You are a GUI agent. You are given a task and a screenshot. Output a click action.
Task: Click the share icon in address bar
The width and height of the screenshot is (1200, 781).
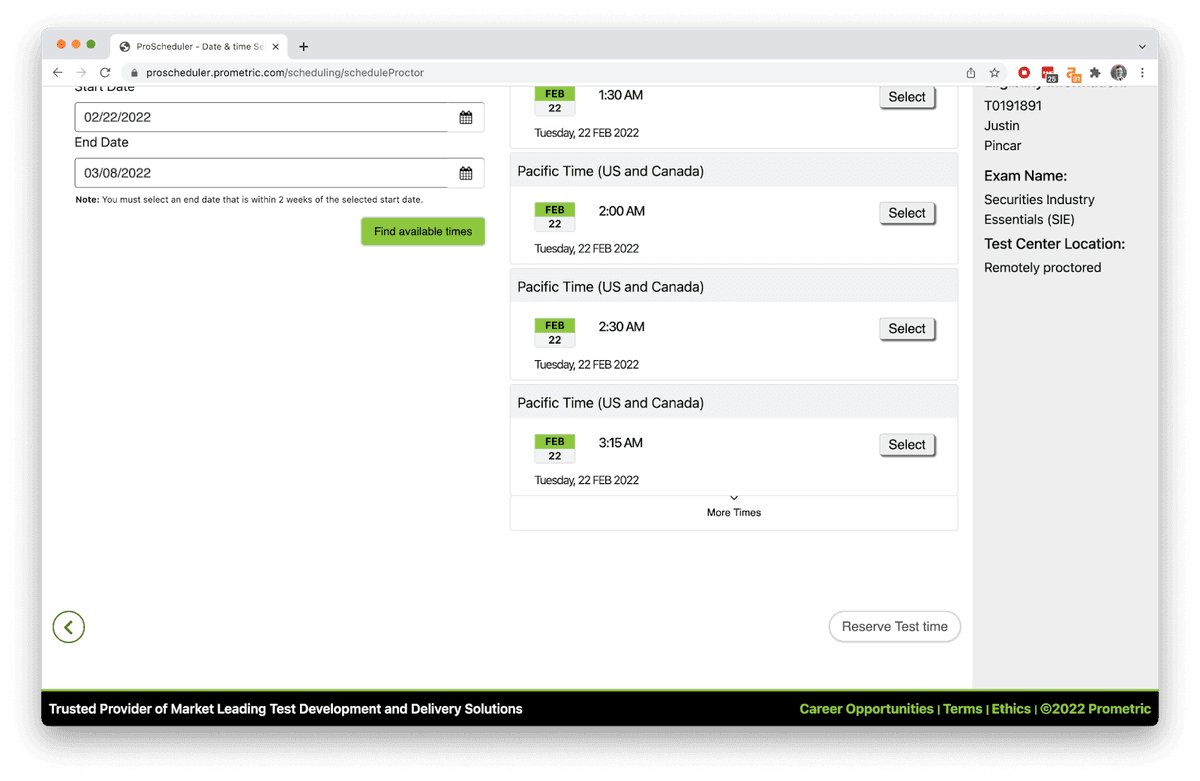point(971,73)
